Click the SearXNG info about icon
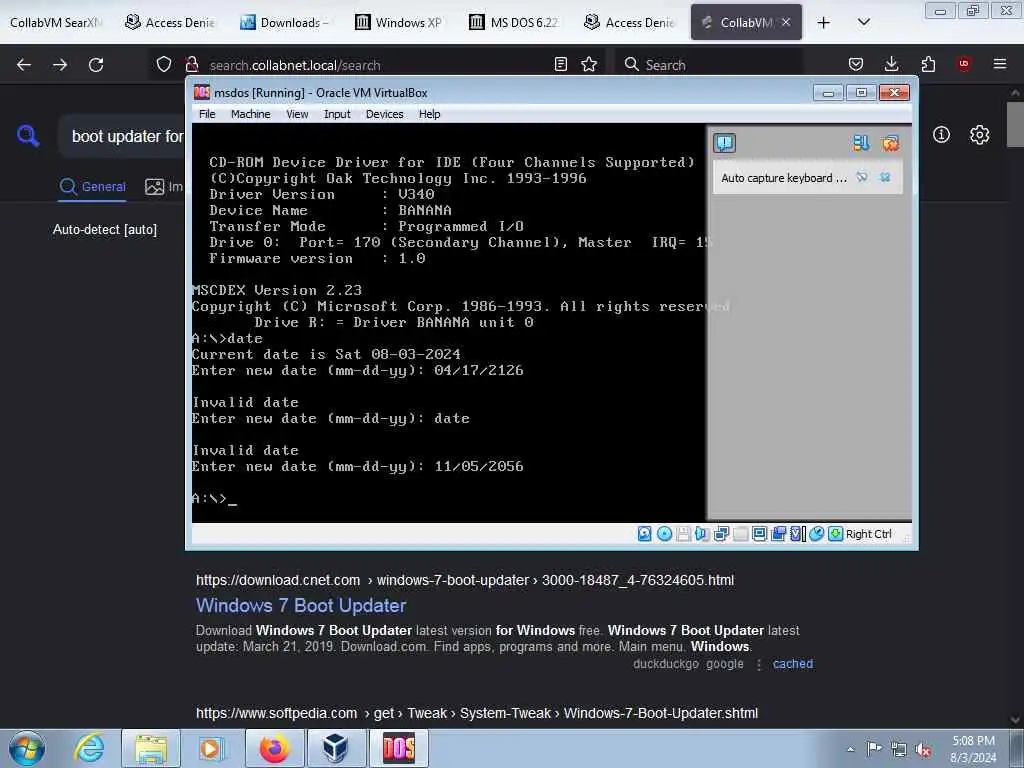The image size is (1024, 768). point(941,135)
